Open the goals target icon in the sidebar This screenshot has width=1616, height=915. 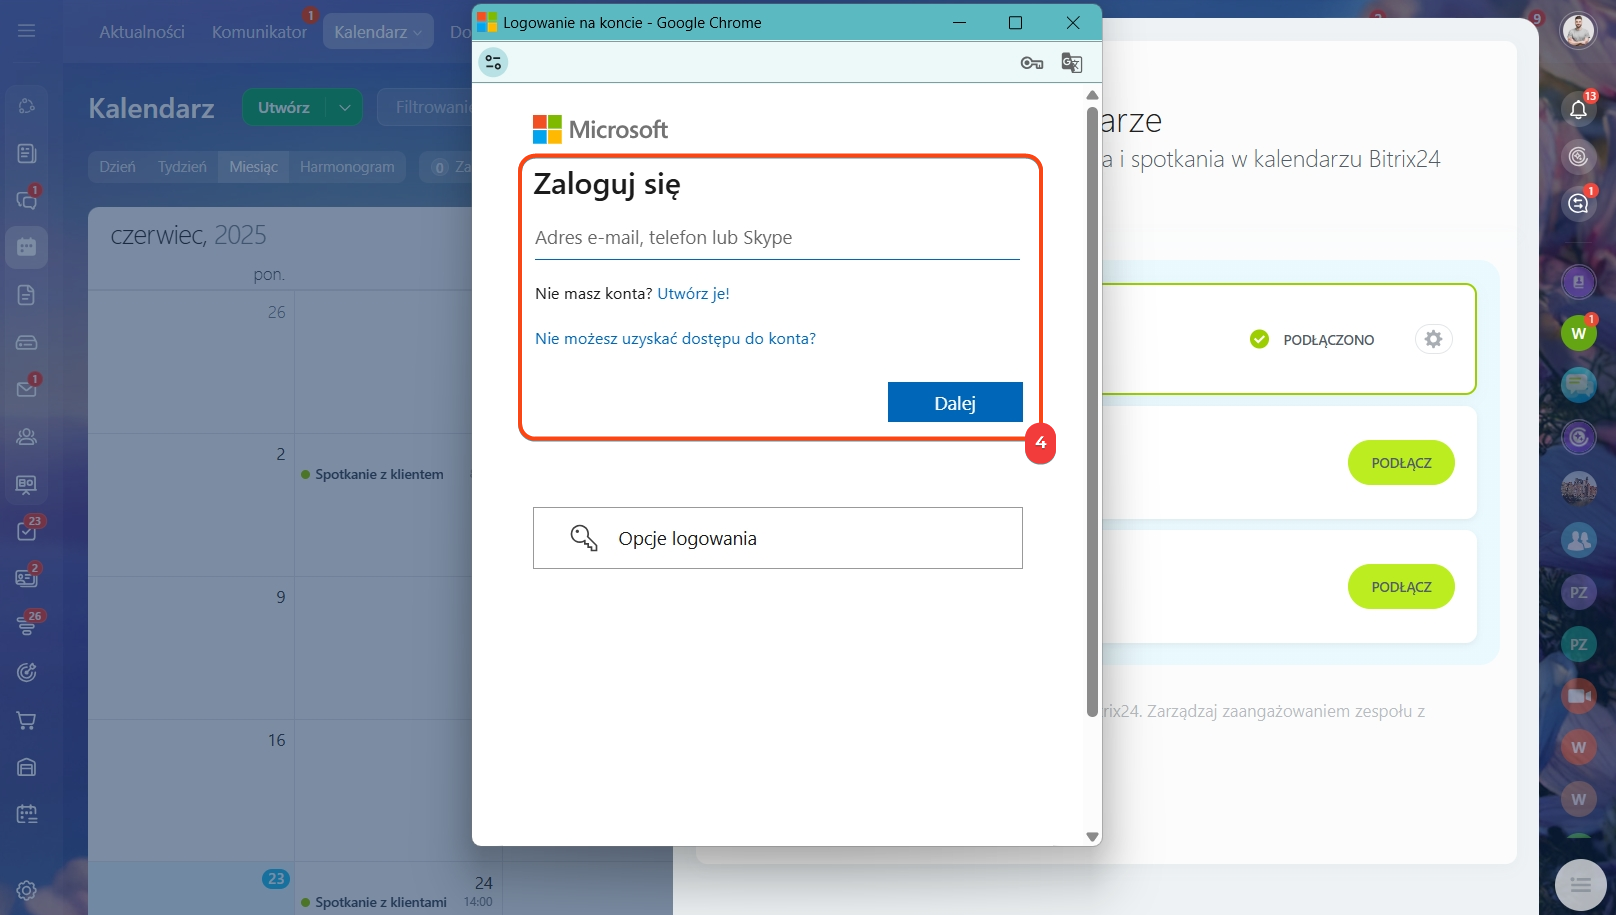coord(27,673)
